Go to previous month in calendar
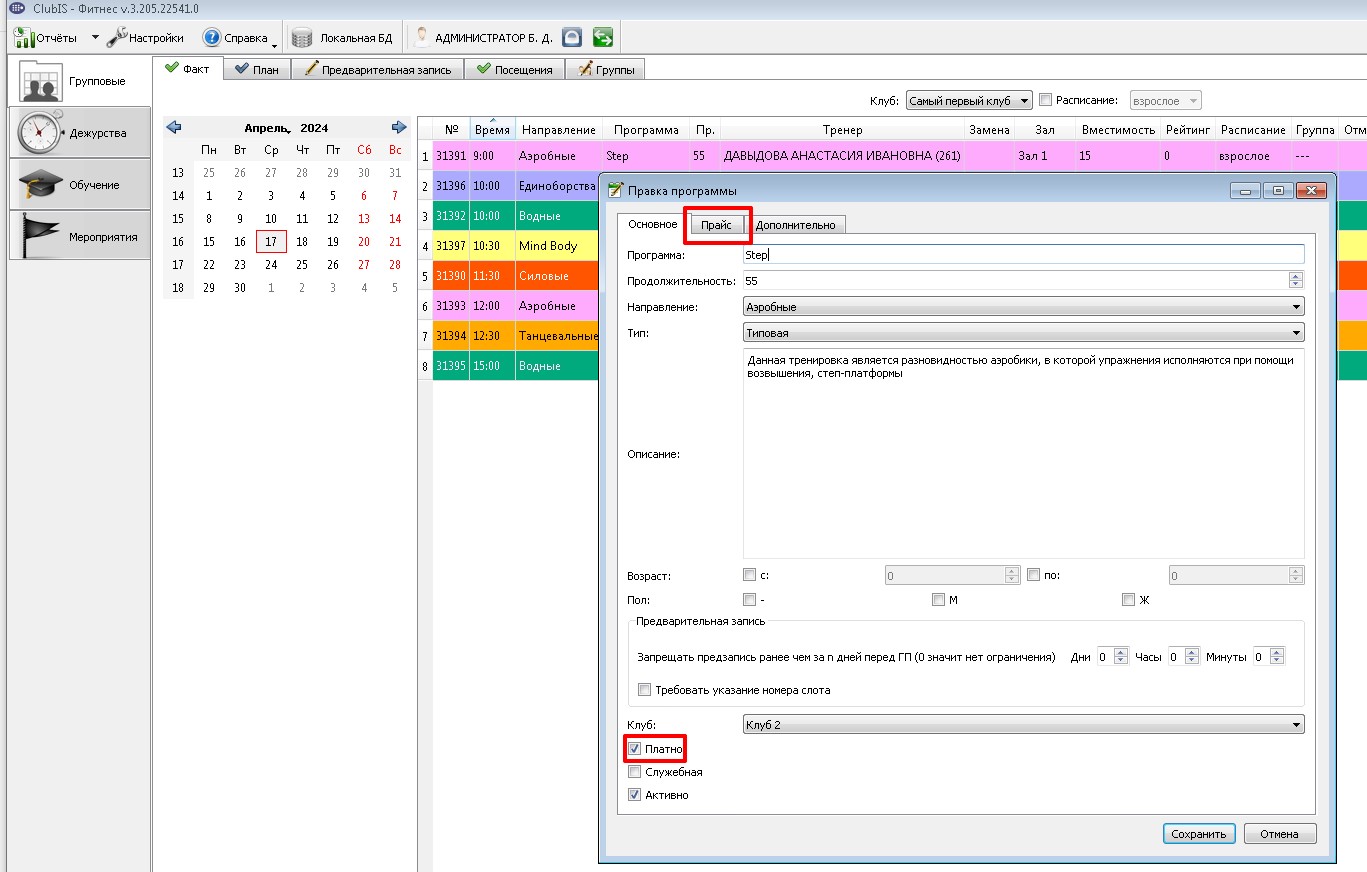 174,127
